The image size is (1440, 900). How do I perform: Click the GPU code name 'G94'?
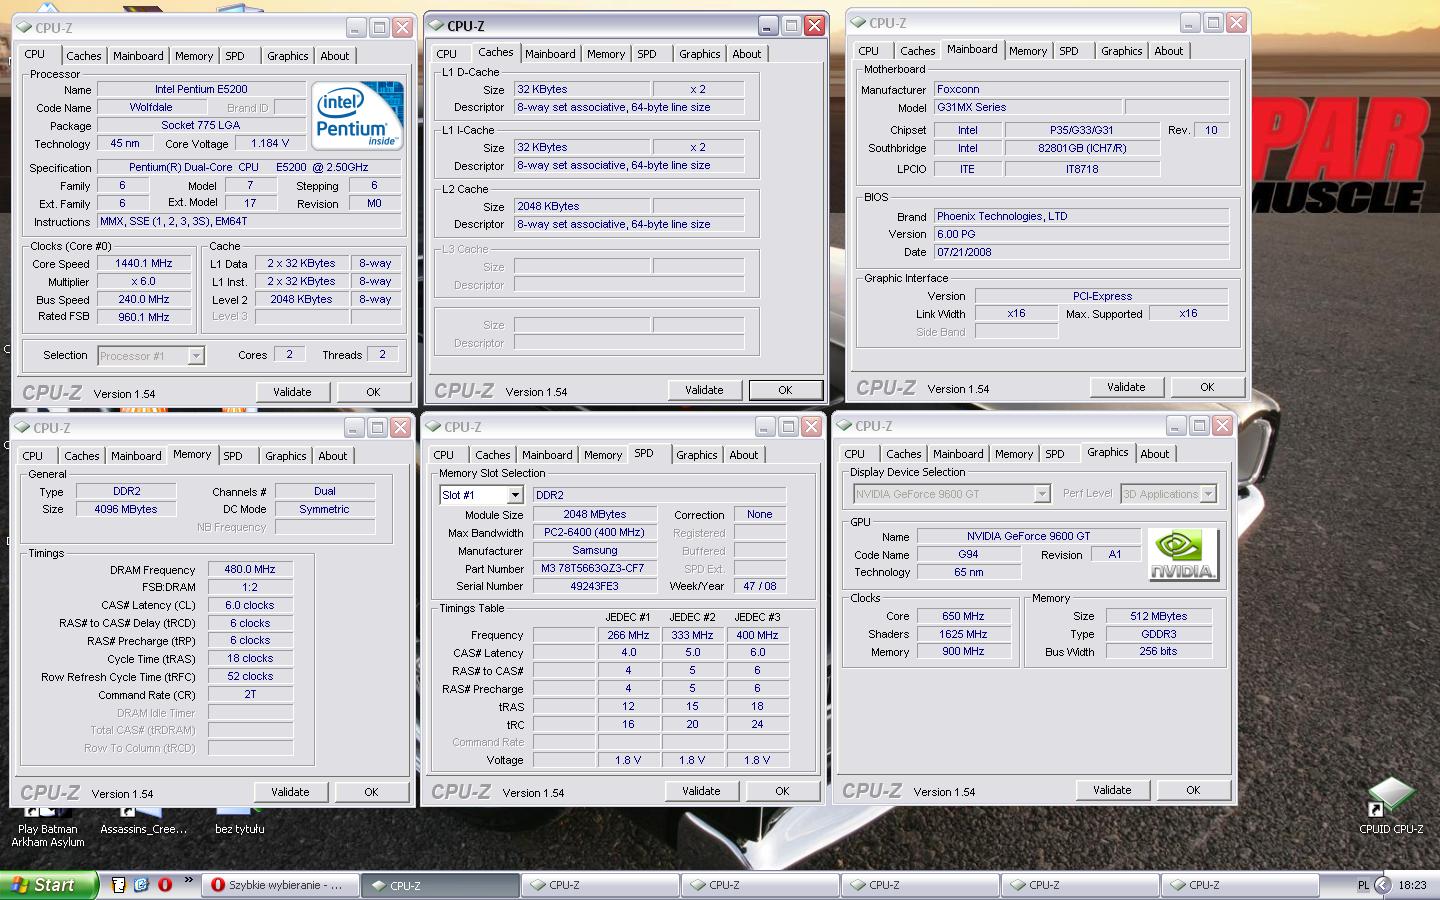[968, 554]
